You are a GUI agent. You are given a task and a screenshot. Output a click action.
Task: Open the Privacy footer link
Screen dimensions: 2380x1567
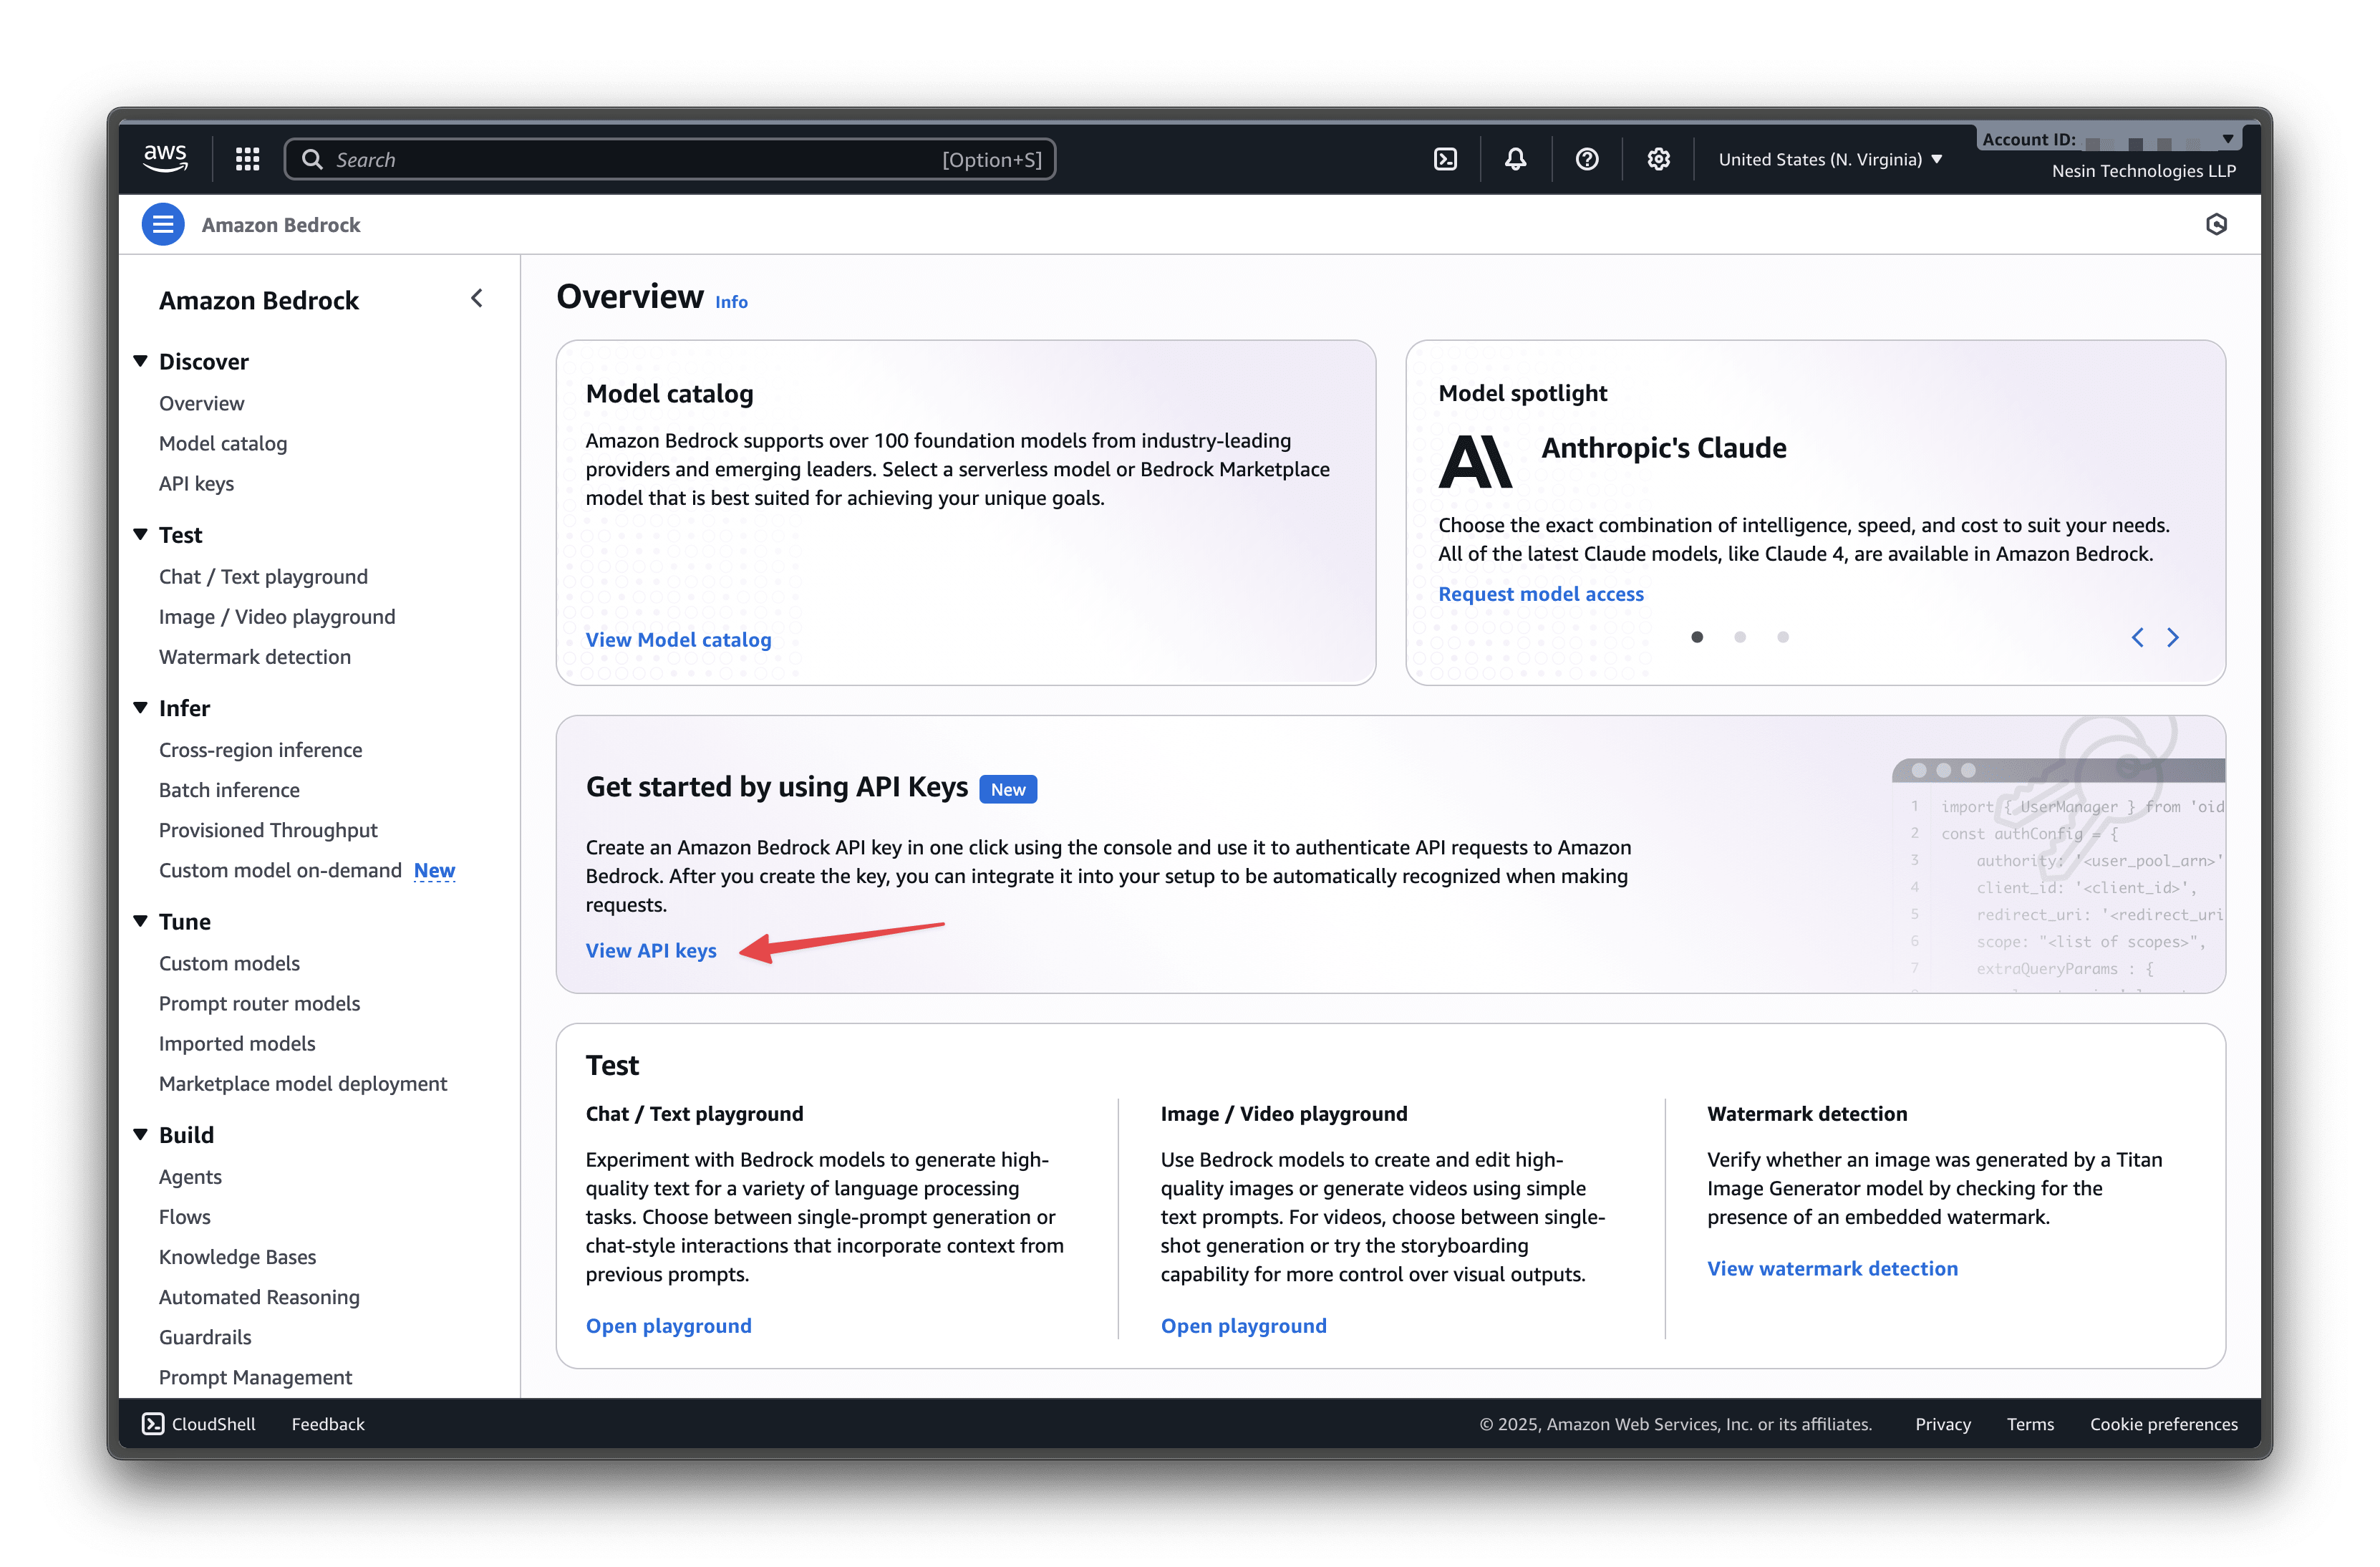1942,1424
